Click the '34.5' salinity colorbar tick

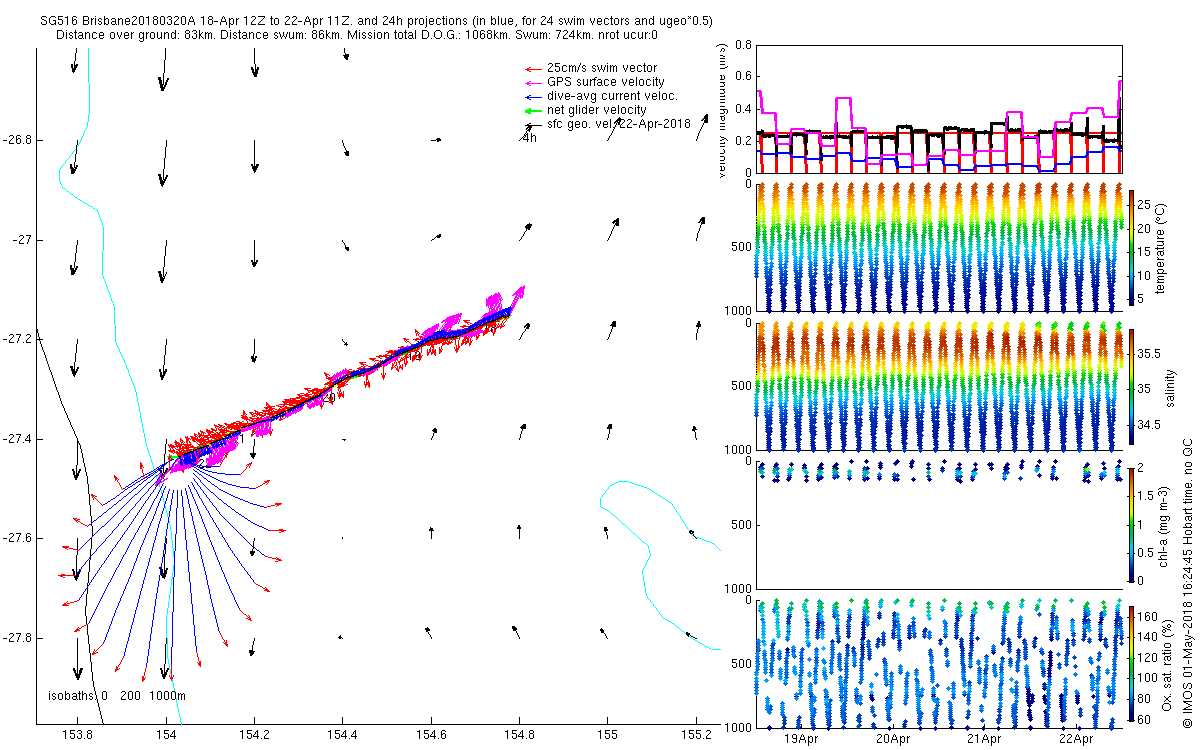[1150, 425]
